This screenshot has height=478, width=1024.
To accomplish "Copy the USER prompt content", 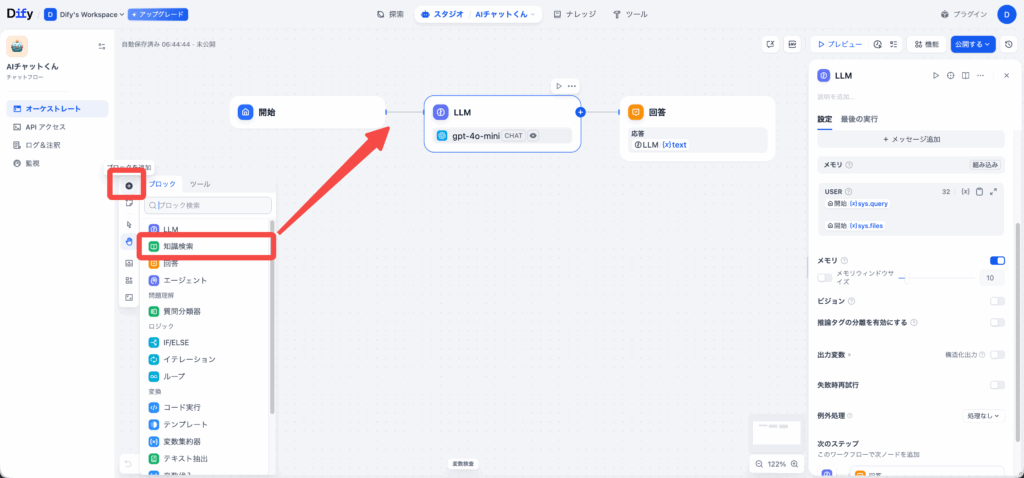I will pyautogui.click(x=979, y=191).
